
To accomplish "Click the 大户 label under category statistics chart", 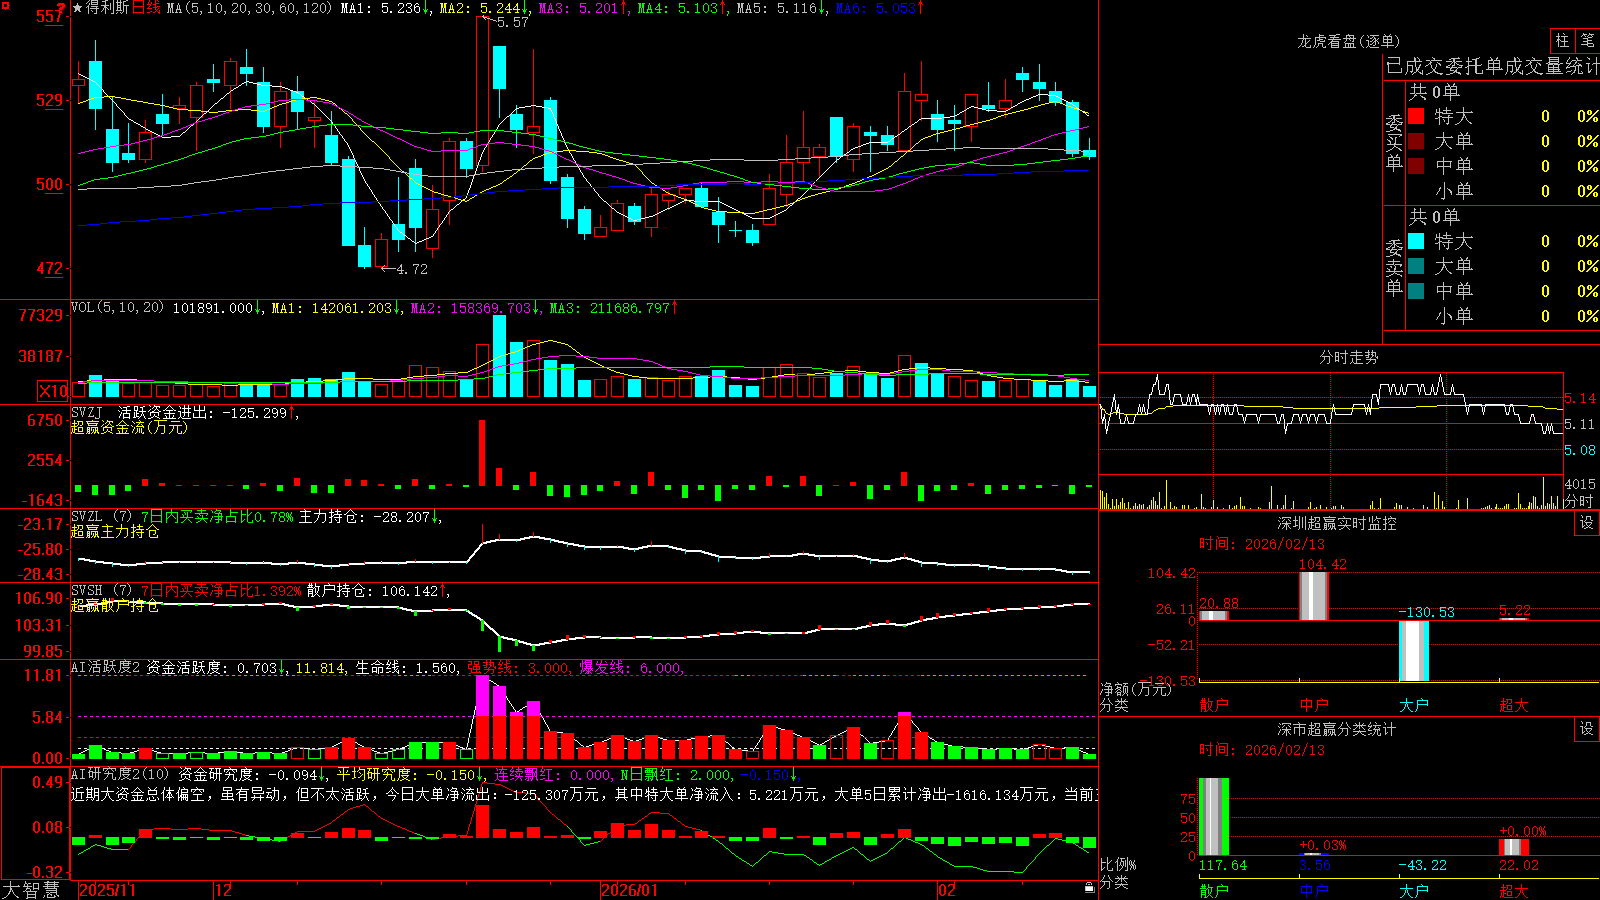I will (x=1414, y=890).
